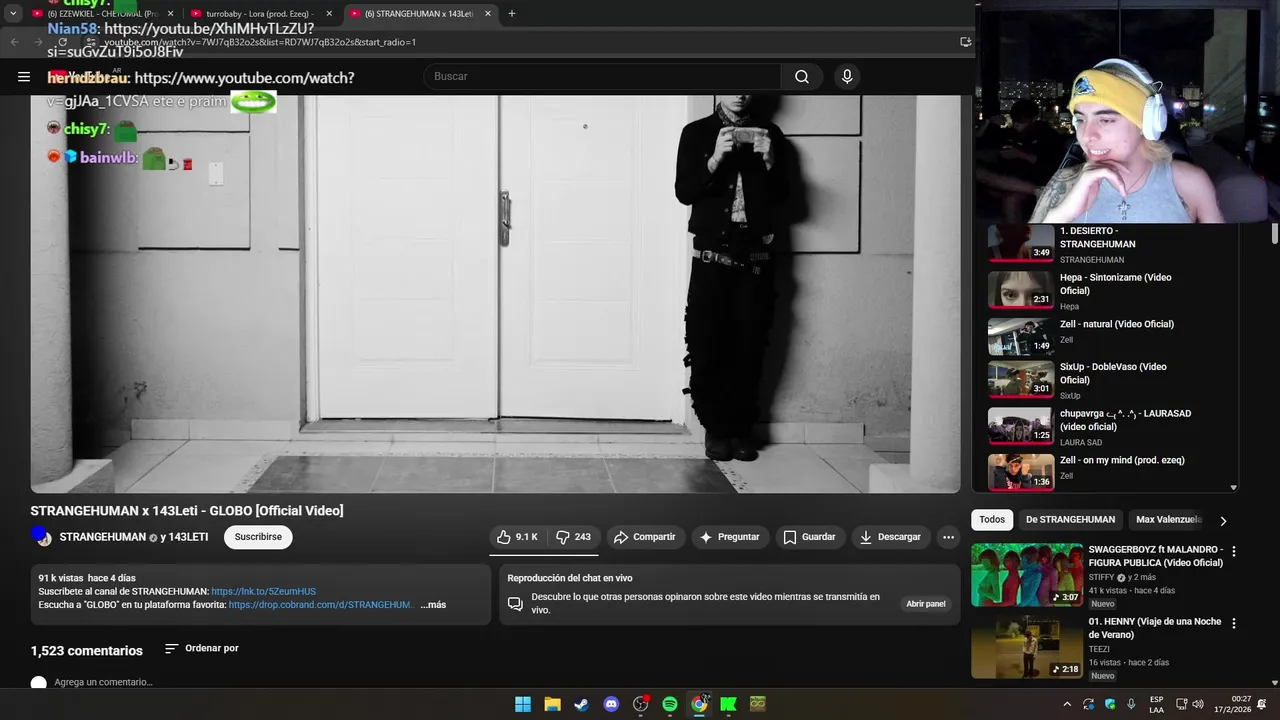Screen dimensions: 1280x720
Task: Go back with browser back arrow
Action: click(x=14, y=42)
